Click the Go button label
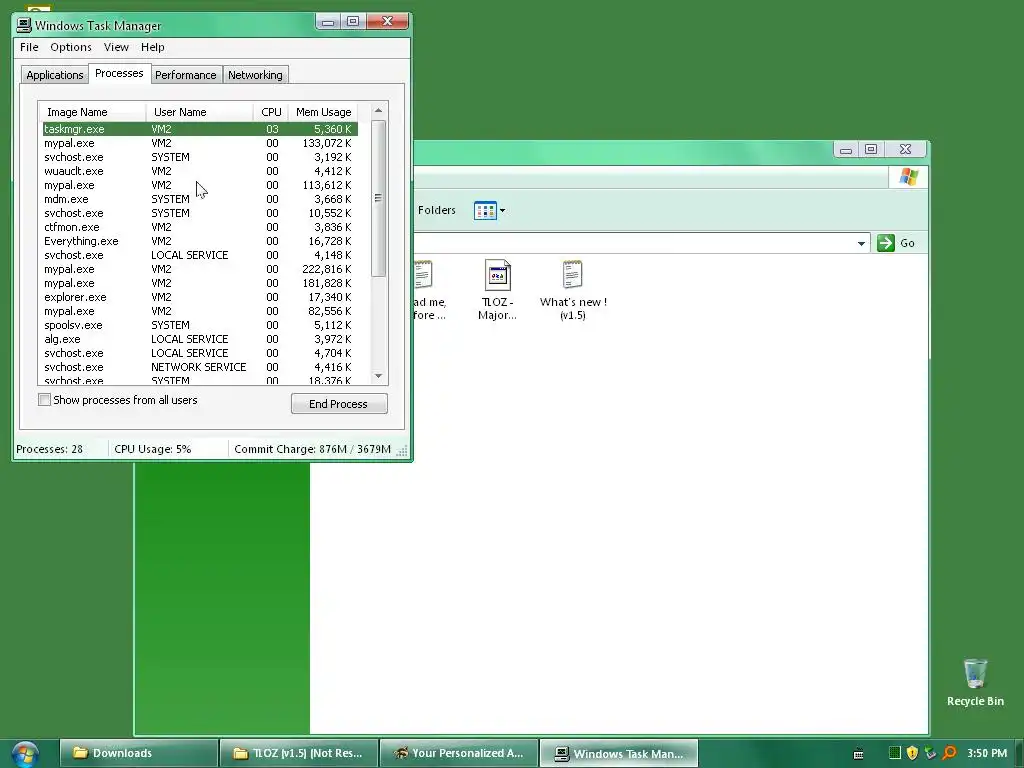 (907, 243)
